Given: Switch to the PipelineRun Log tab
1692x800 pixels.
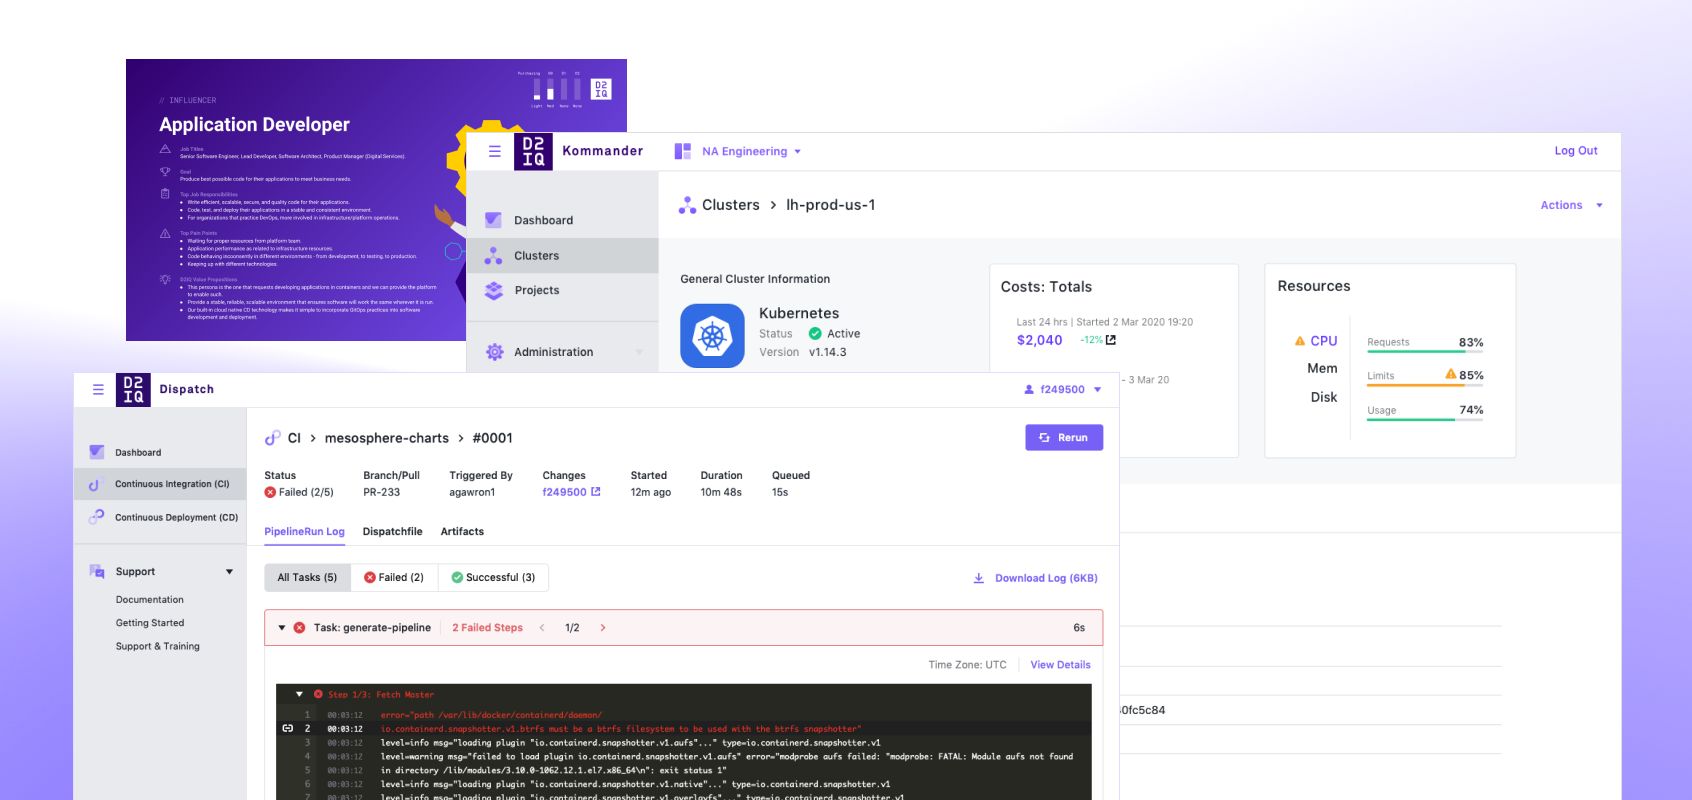Looking at the screenshot, I should [x=304, y=532].
